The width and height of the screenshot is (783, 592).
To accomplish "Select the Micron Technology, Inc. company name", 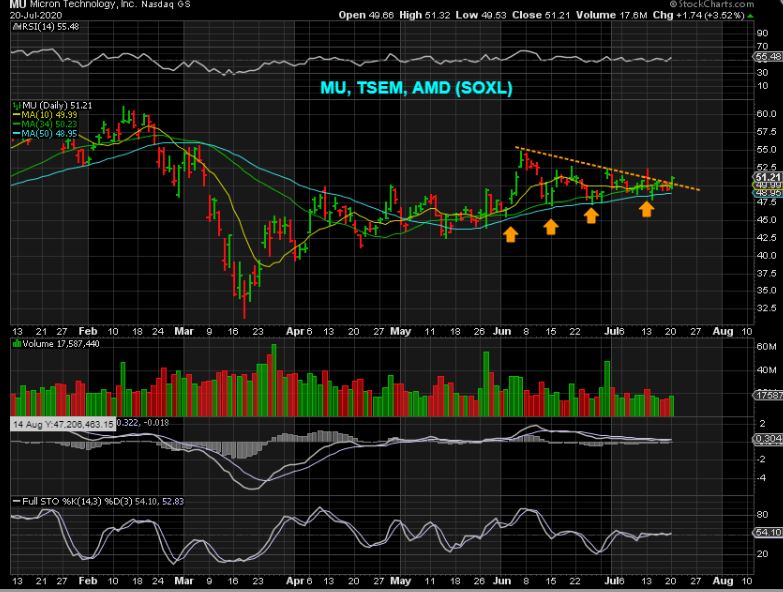I will pyautogui.click(x=83, y=4).
